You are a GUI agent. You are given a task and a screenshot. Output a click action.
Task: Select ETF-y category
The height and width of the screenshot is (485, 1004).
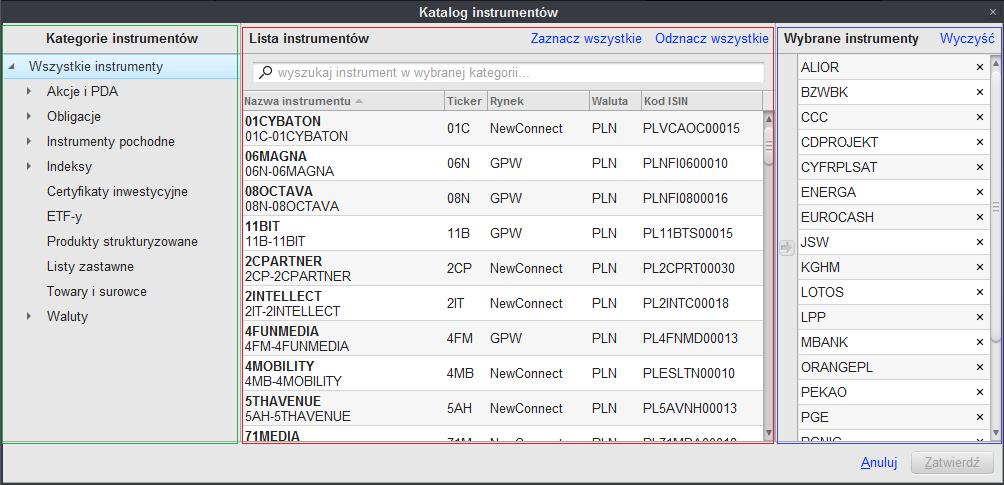point(64,217)
